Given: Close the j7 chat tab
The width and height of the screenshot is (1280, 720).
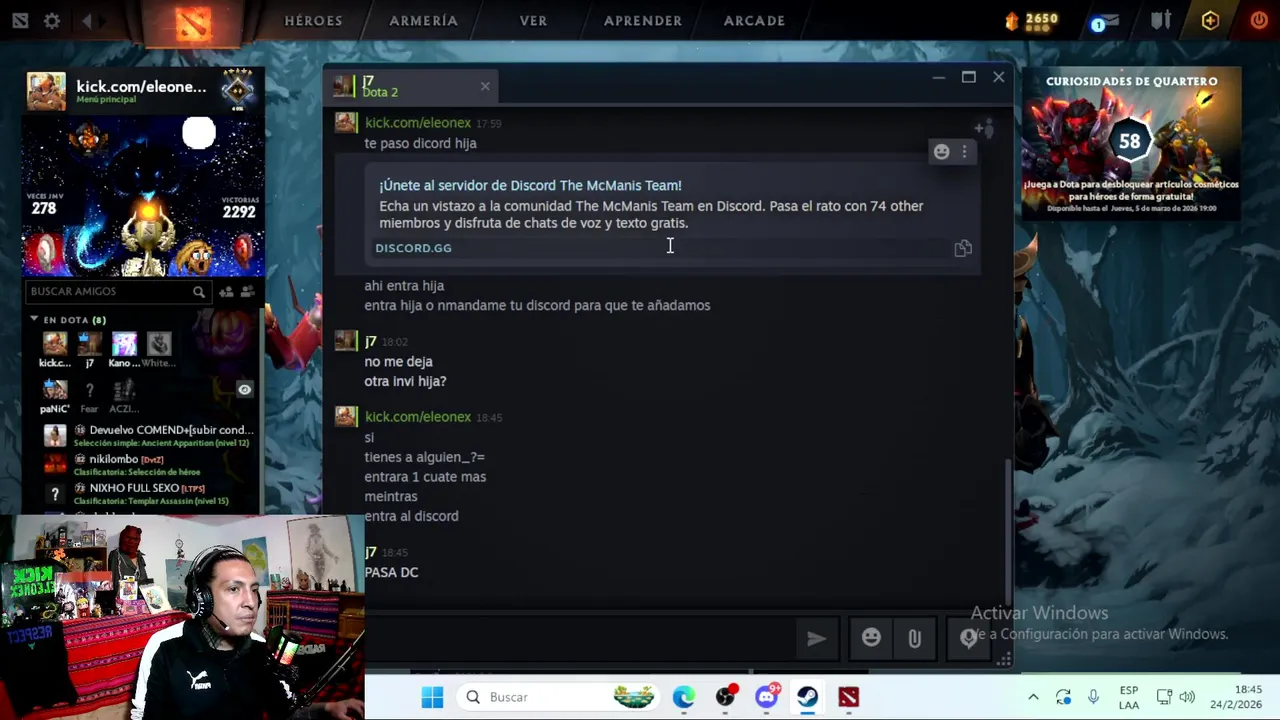Looking at the screenshot, I should point(485,86).
